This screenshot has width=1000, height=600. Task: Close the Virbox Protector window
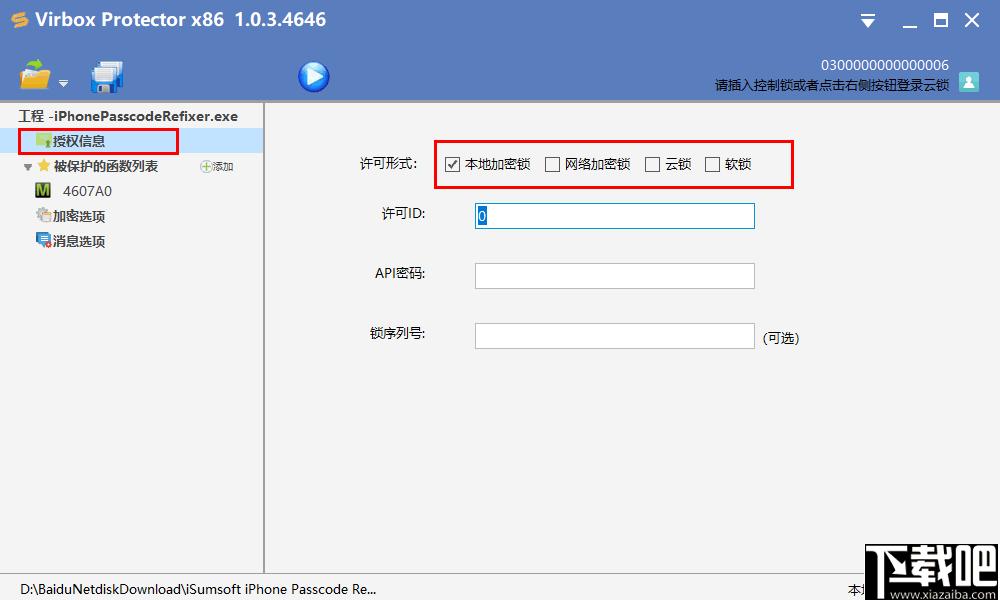pyautogui.click(x=972, y=20)
